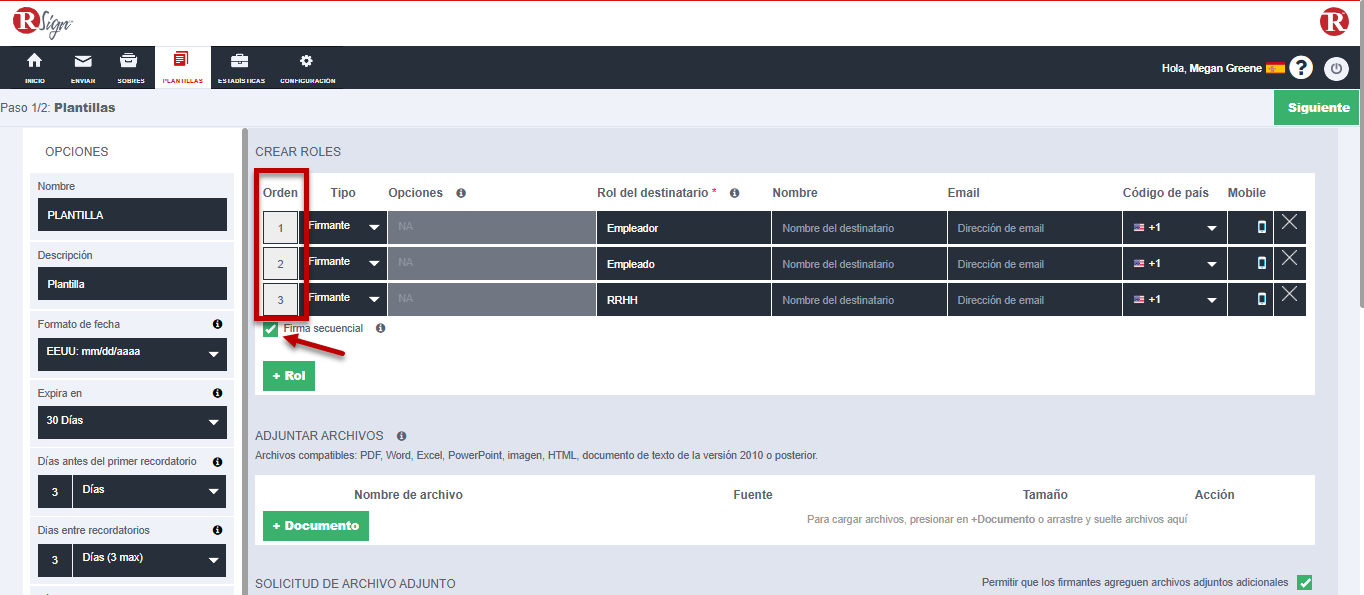
Task: Open Tipo dropdown for the Empleado row
Action: pos(343,263)
